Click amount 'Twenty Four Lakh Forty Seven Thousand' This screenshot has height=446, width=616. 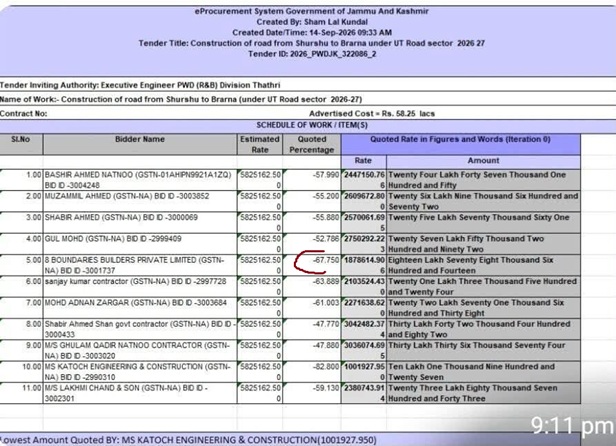coord(483,180)
